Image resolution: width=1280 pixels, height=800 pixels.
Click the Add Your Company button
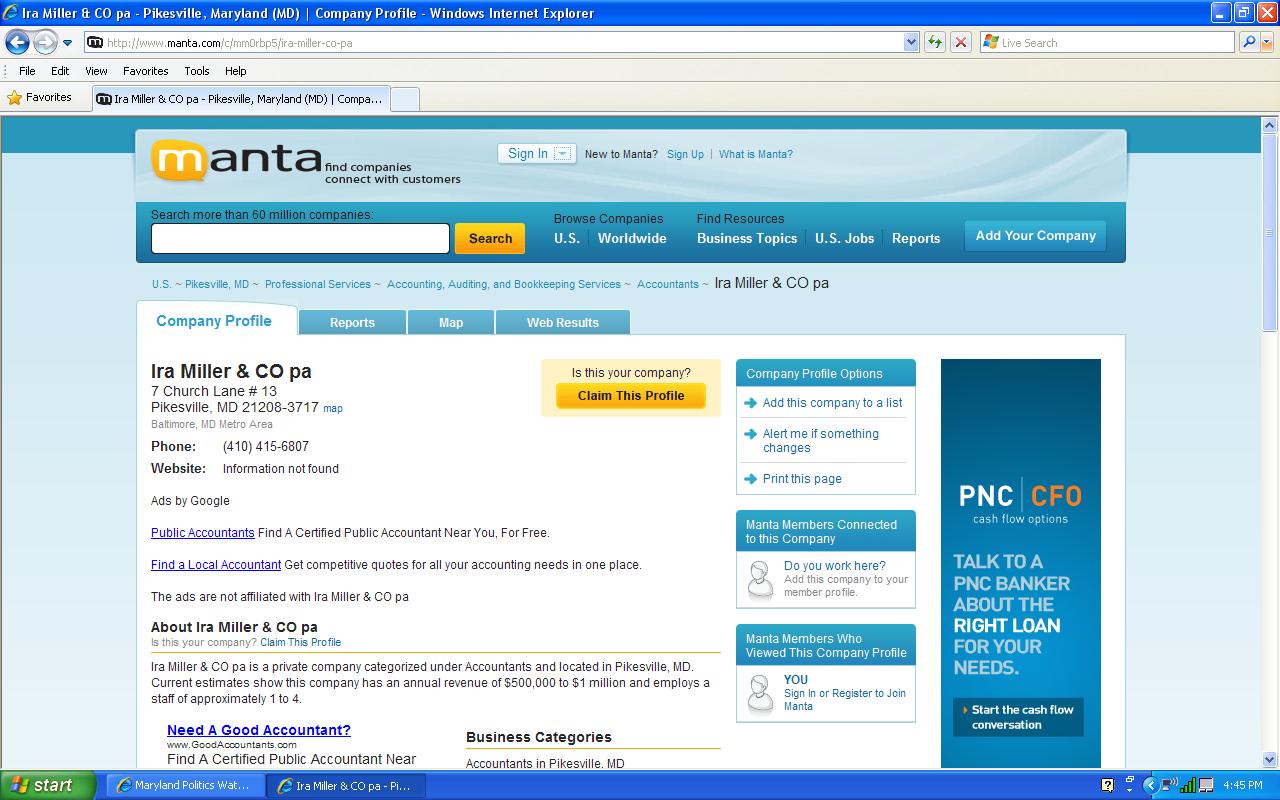[1035, 236]
